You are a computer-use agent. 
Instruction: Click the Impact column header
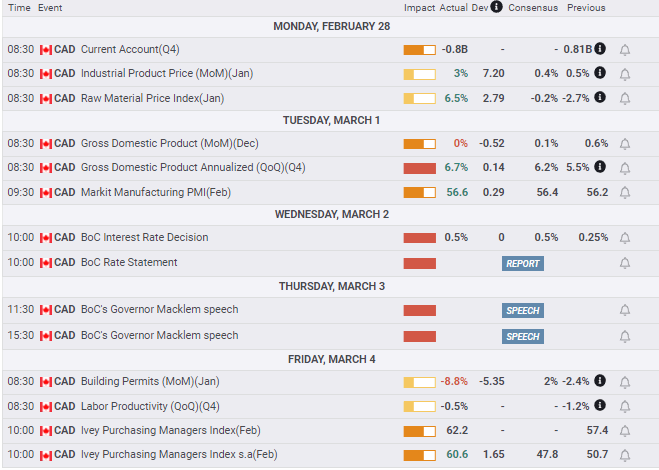pyautogui.click(x=419, y=8)
